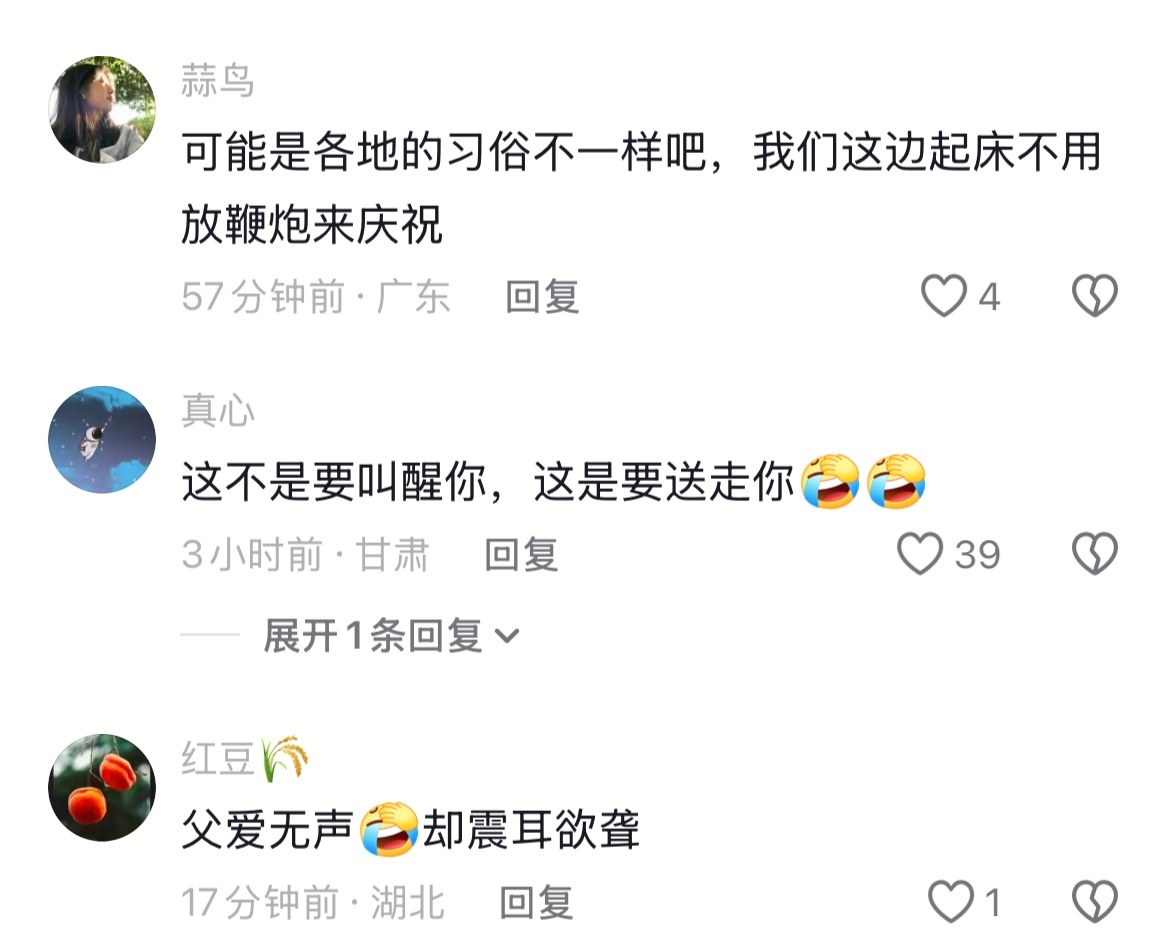Like 真心's comment with 39 likes

(919, 554)
